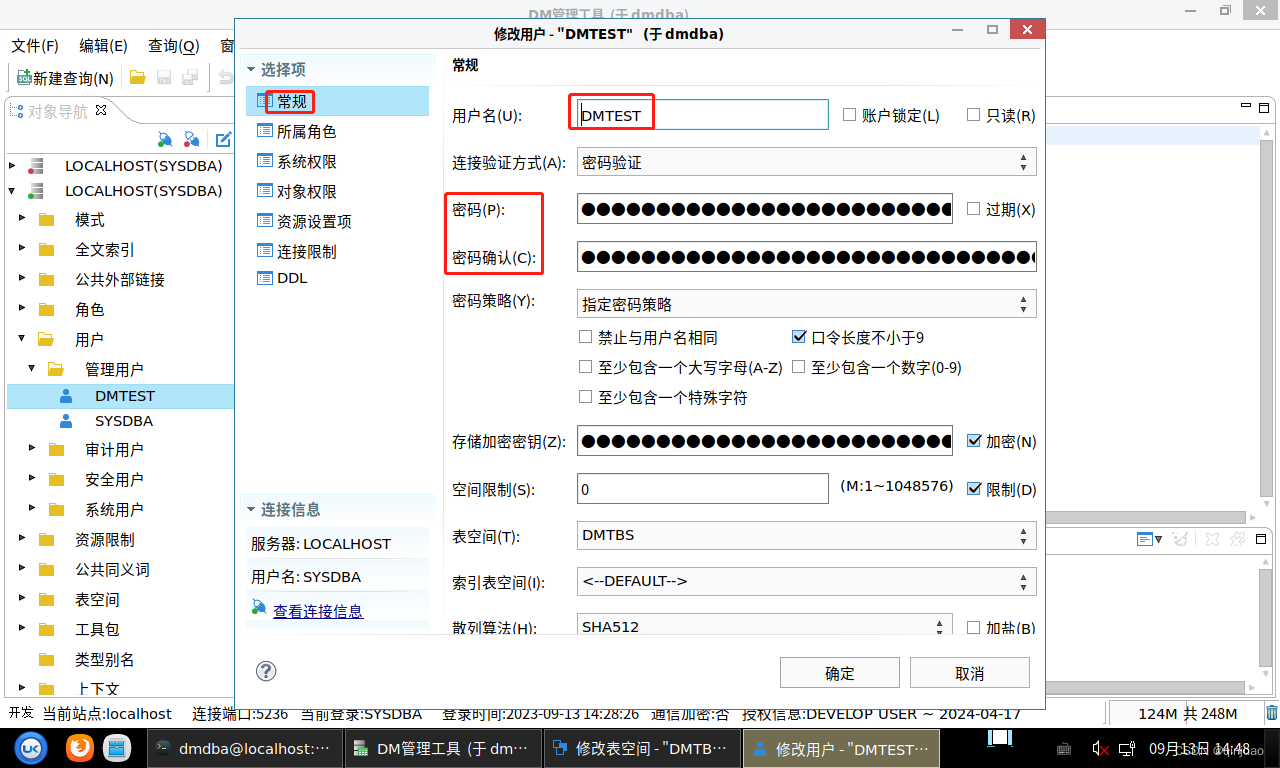Click the connect icon with green dot
This screenshot has height=768, width=1280.
coord(166,139)
